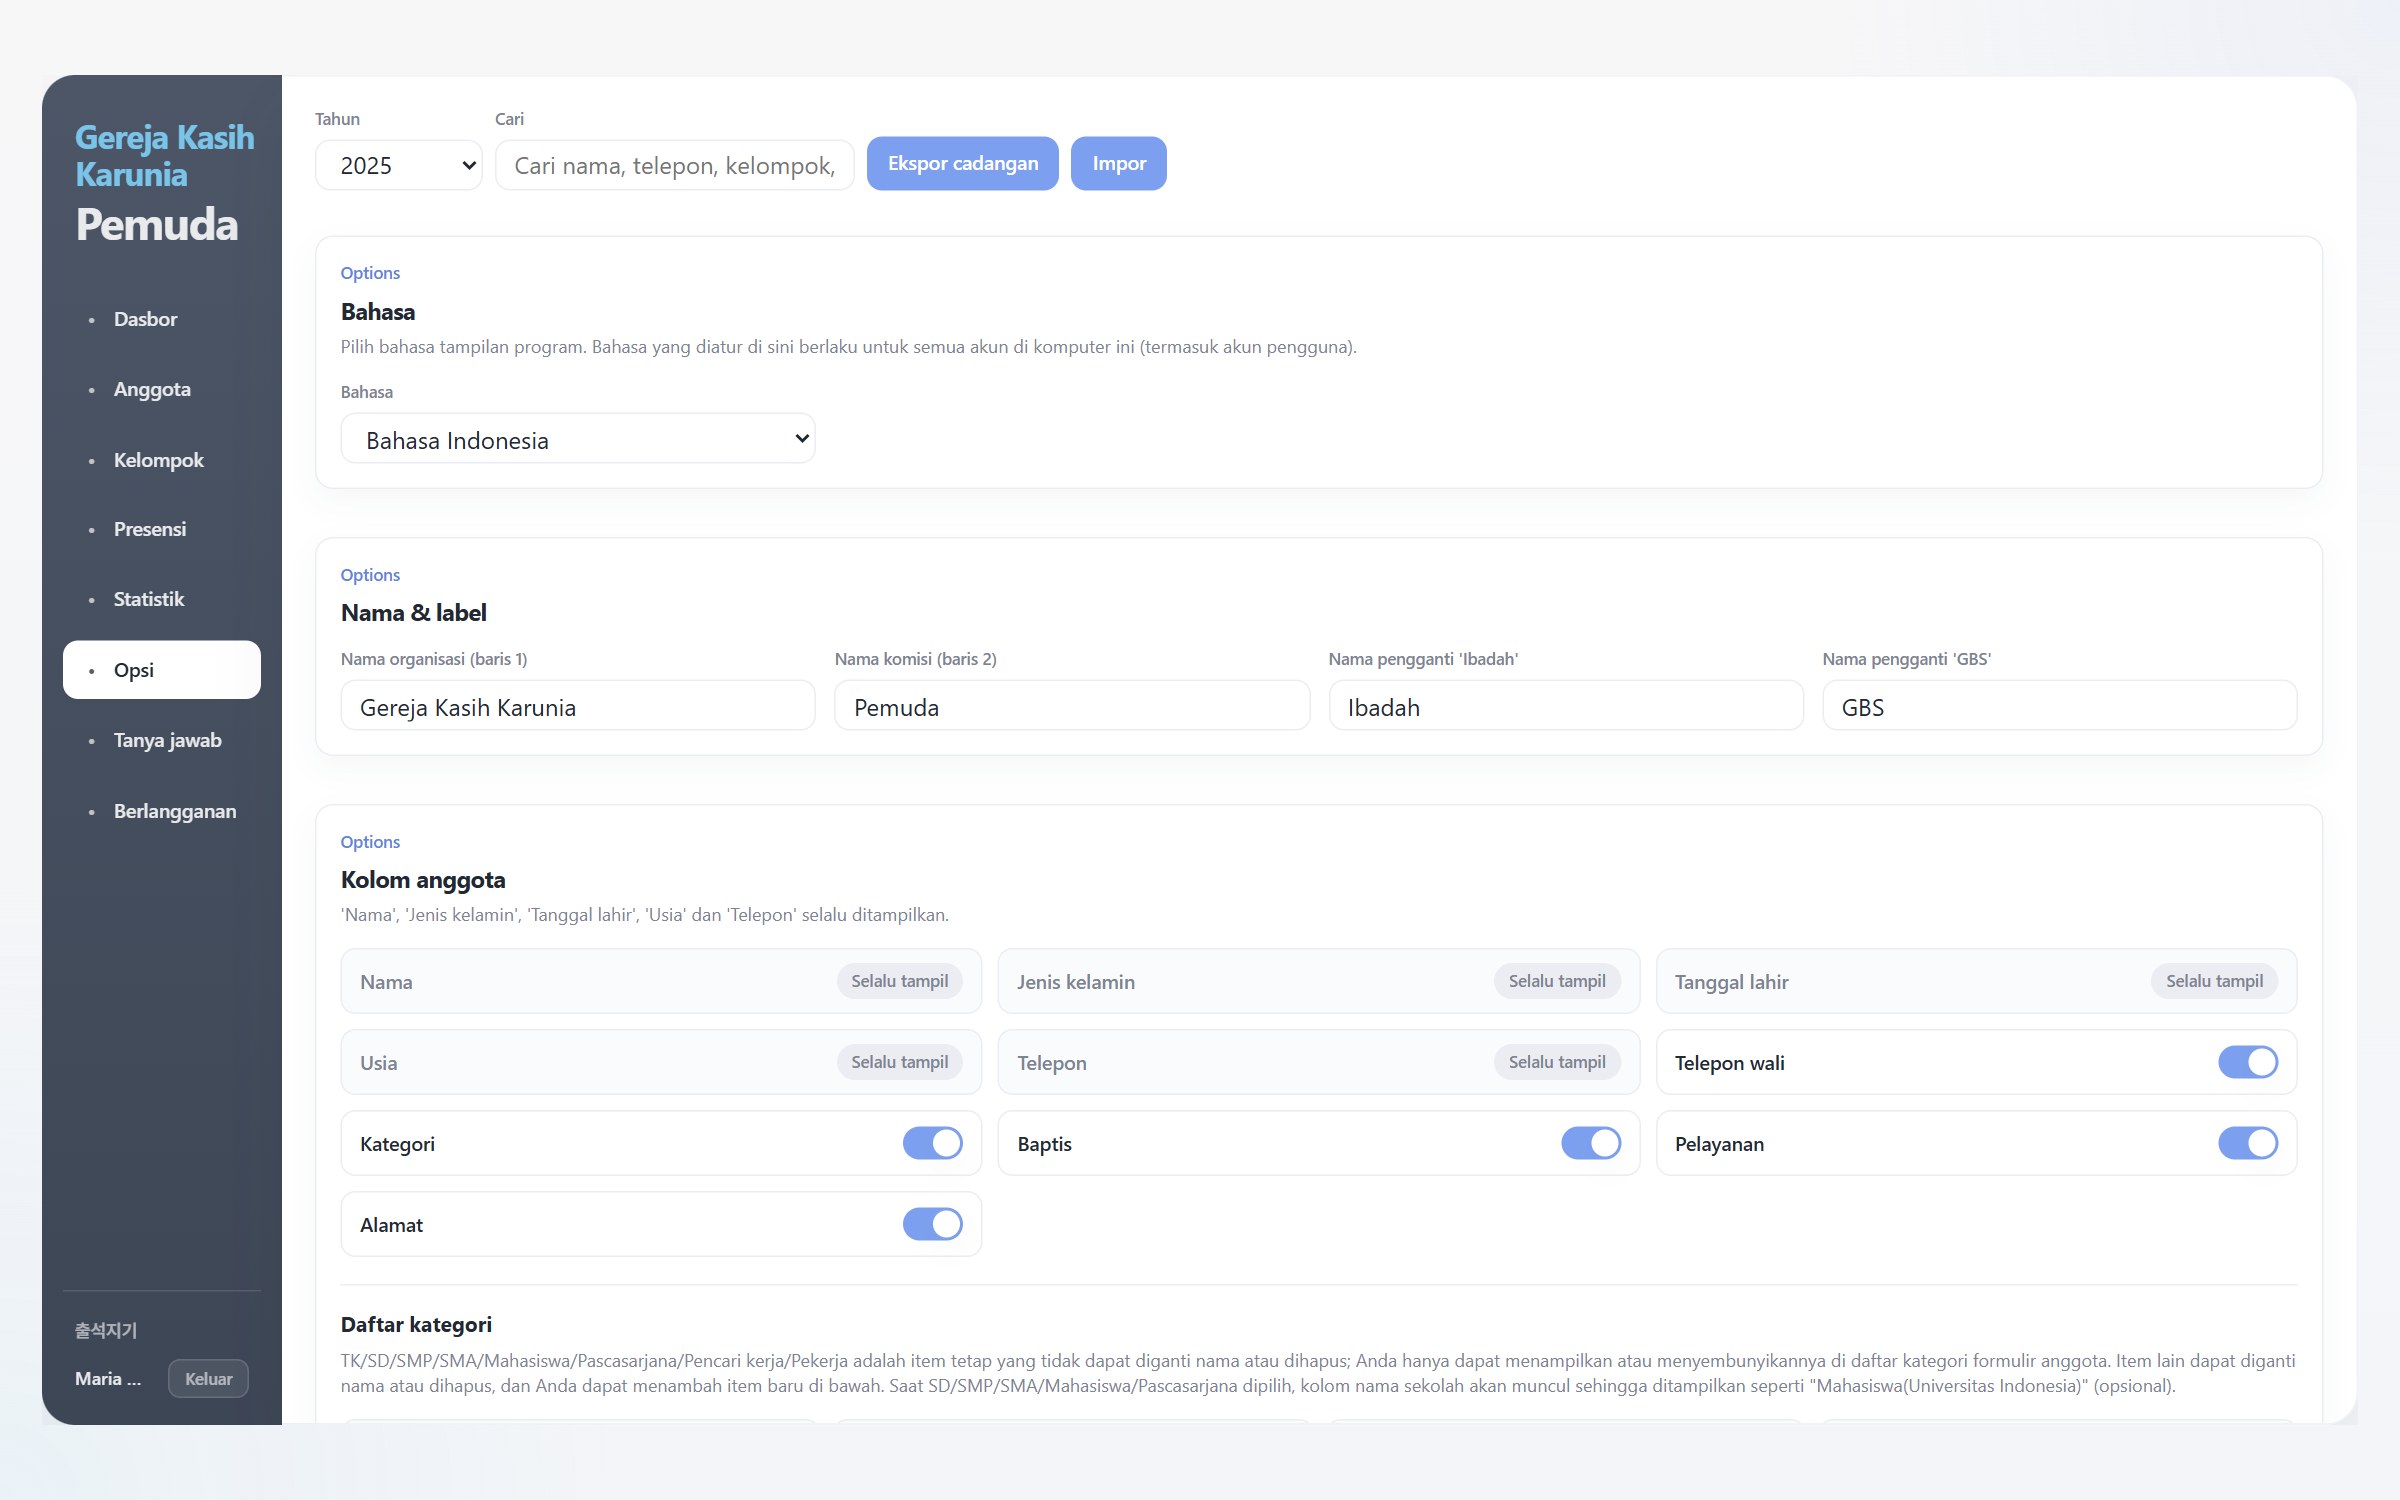
Task: Open Berlangganan in the sidebar
Action: click(x=162, y=811)
